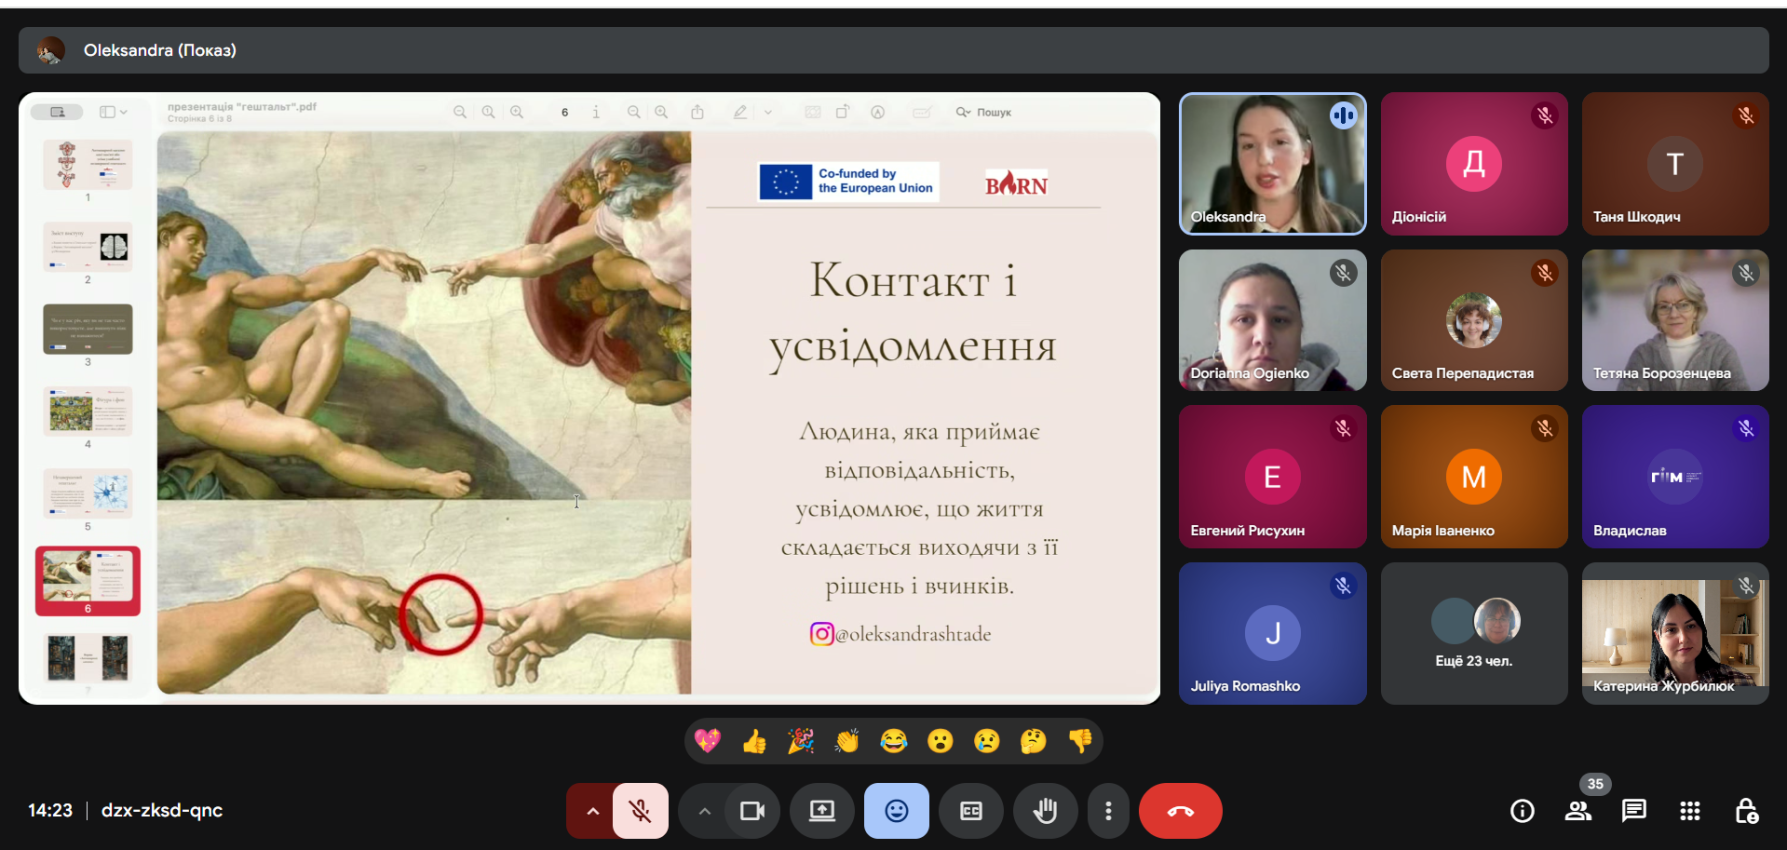Open the audio settings arrow beside microphone

(592, 811)
